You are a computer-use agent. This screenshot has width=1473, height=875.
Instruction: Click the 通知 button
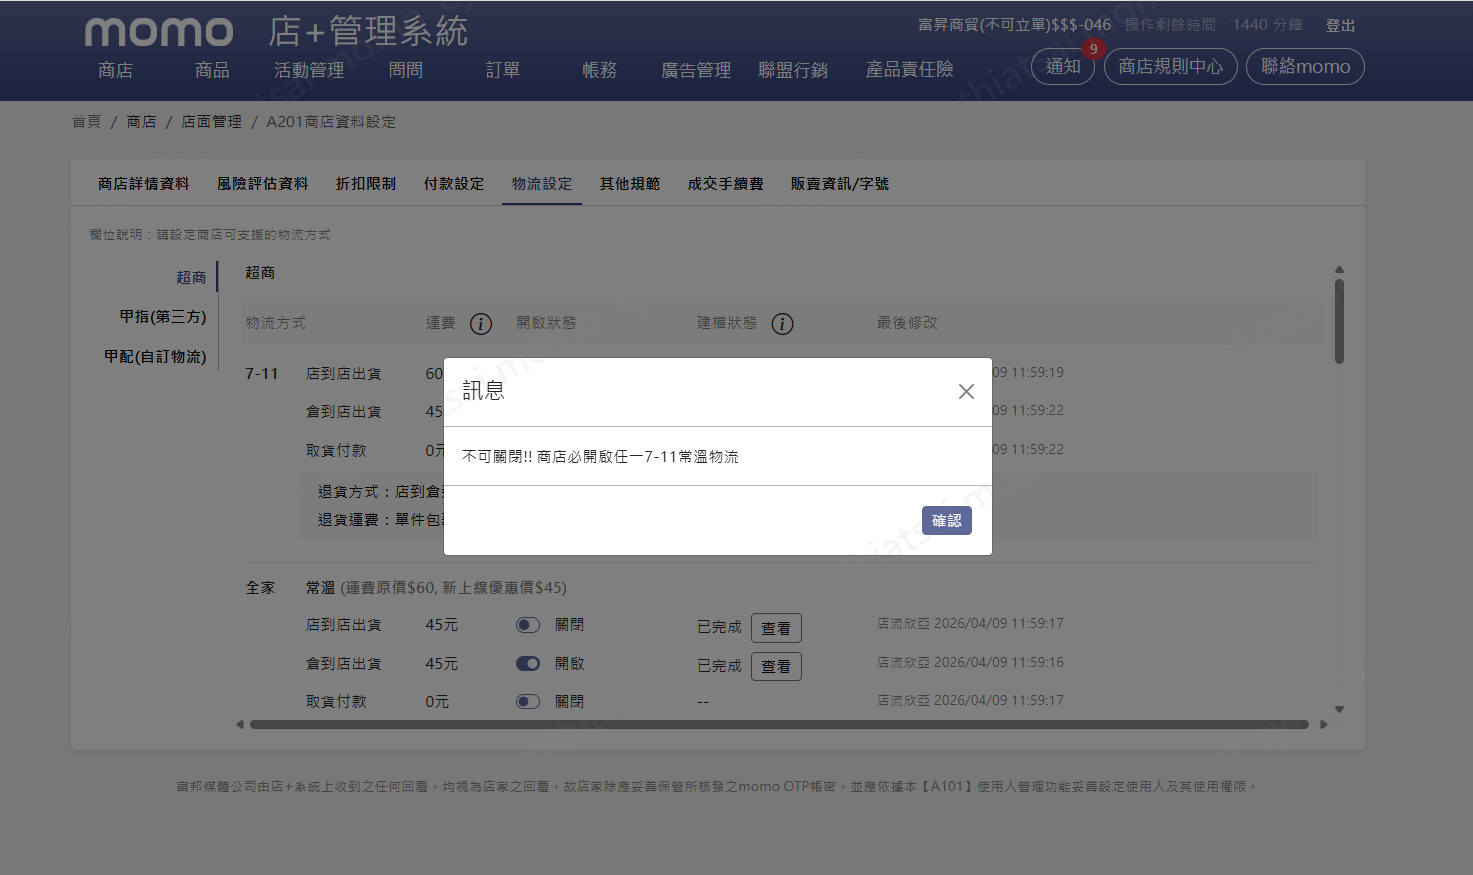coord(1063,66)
